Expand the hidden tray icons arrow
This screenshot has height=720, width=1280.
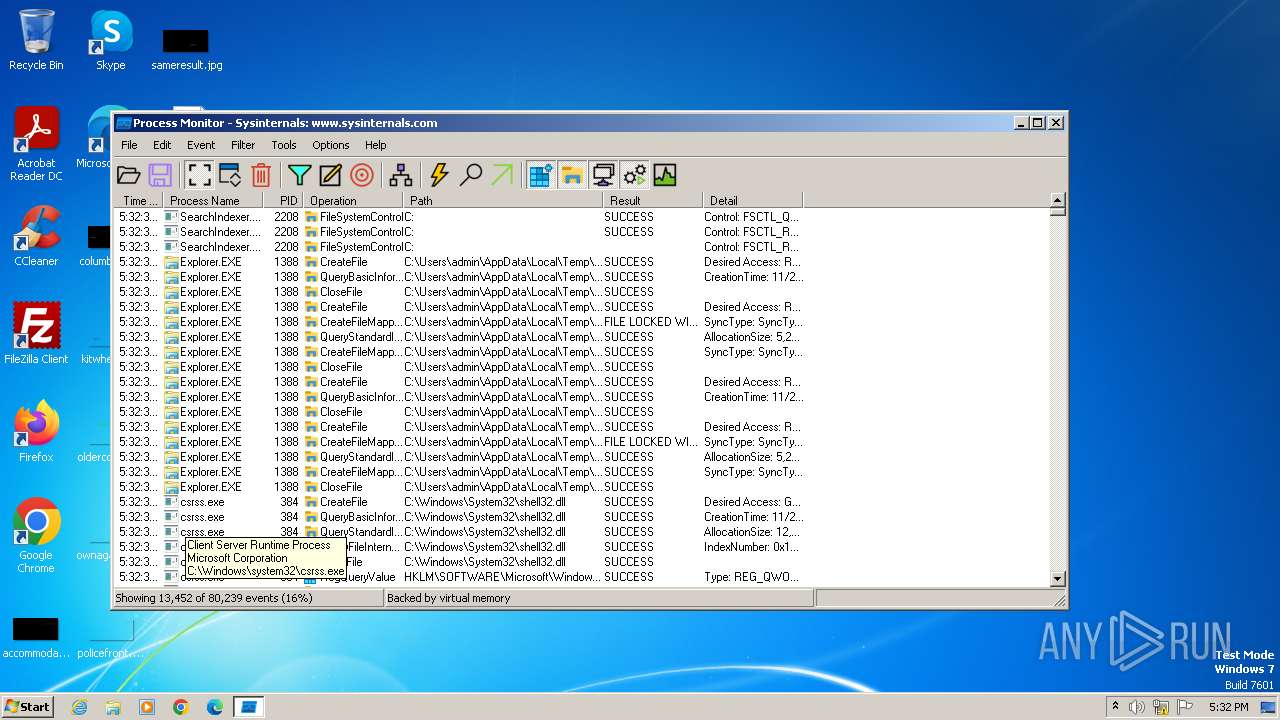tap(1115, 707)
